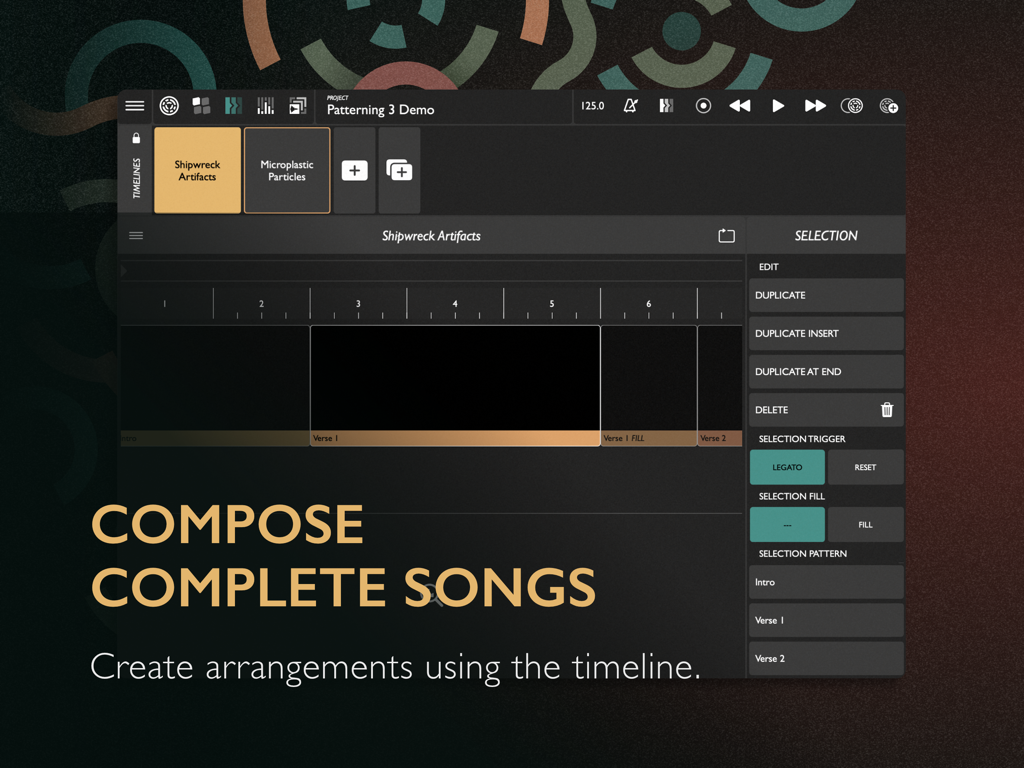Click the trash icon next to DELETE
The width and height of the screenshot is (1024, 768).
pos(885,409)
